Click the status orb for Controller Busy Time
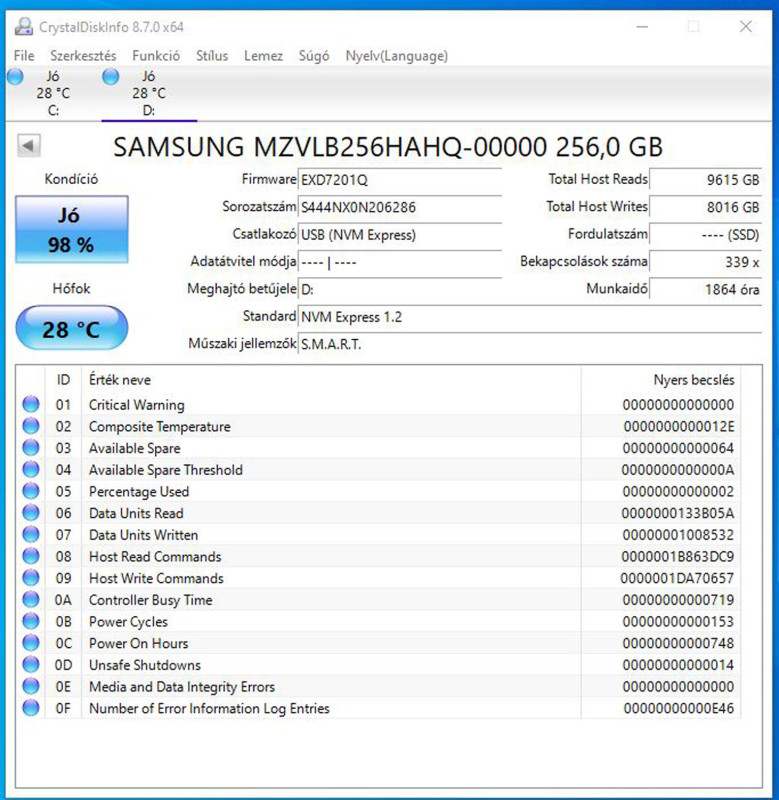The height and width of the screenshot is (800, 779). (x=31, y=599)
